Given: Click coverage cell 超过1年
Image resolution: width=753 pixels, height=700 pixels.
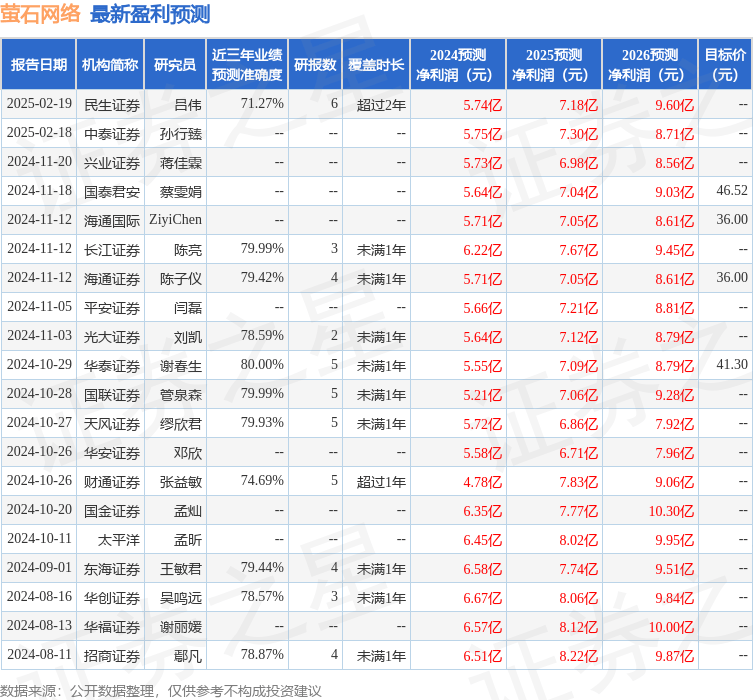Looking at the screenshot, I should 381,482.
